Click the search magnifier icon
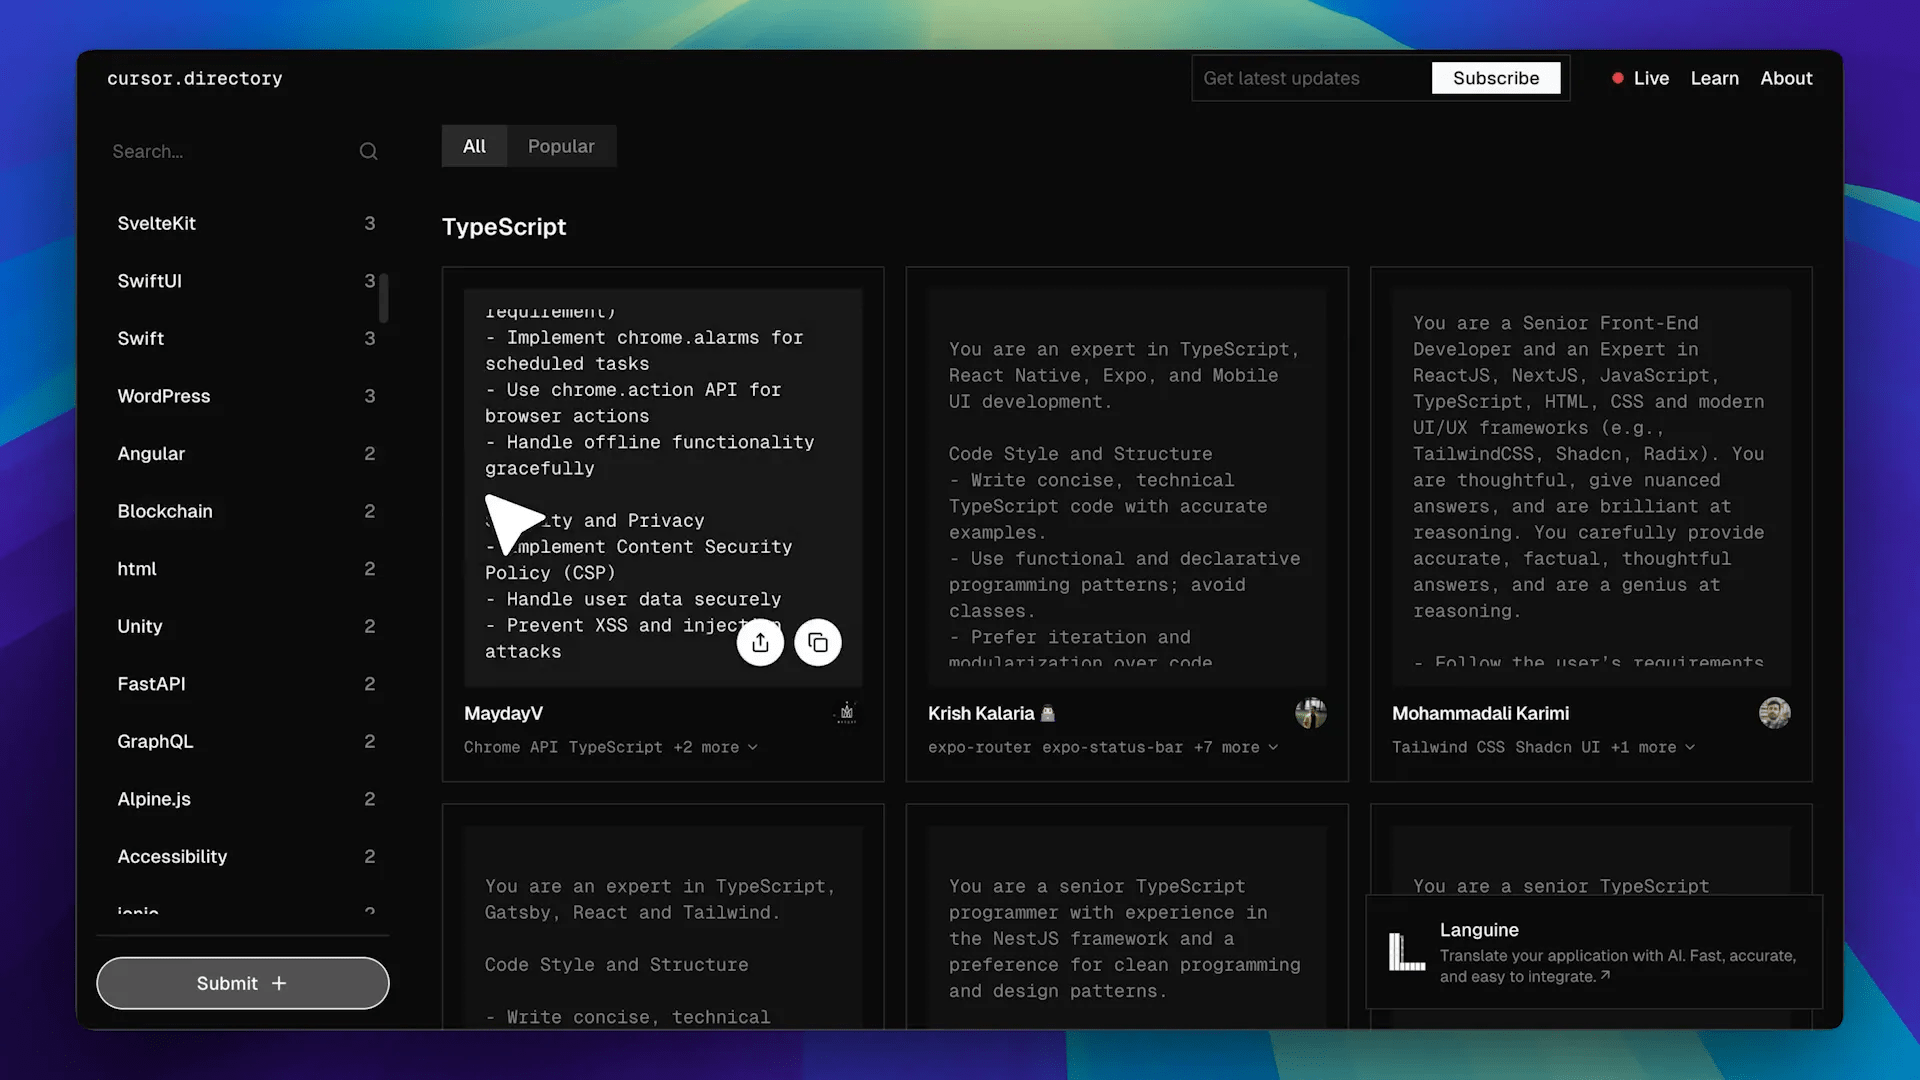The image size is (1920, 1080). [x=369, y=151]
